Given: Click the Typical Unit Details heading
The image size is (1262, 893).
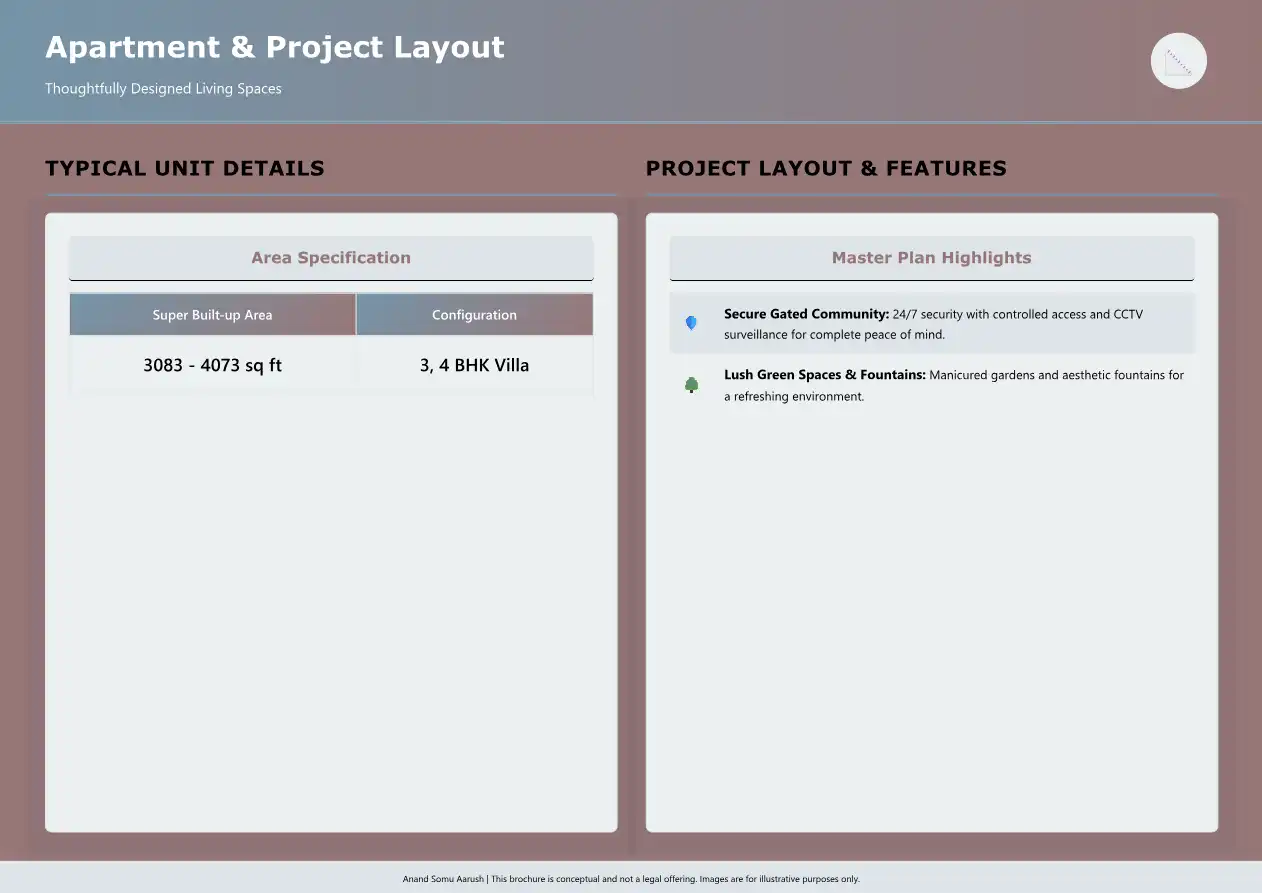Looking at the screenshot, I should coord(185,168).
